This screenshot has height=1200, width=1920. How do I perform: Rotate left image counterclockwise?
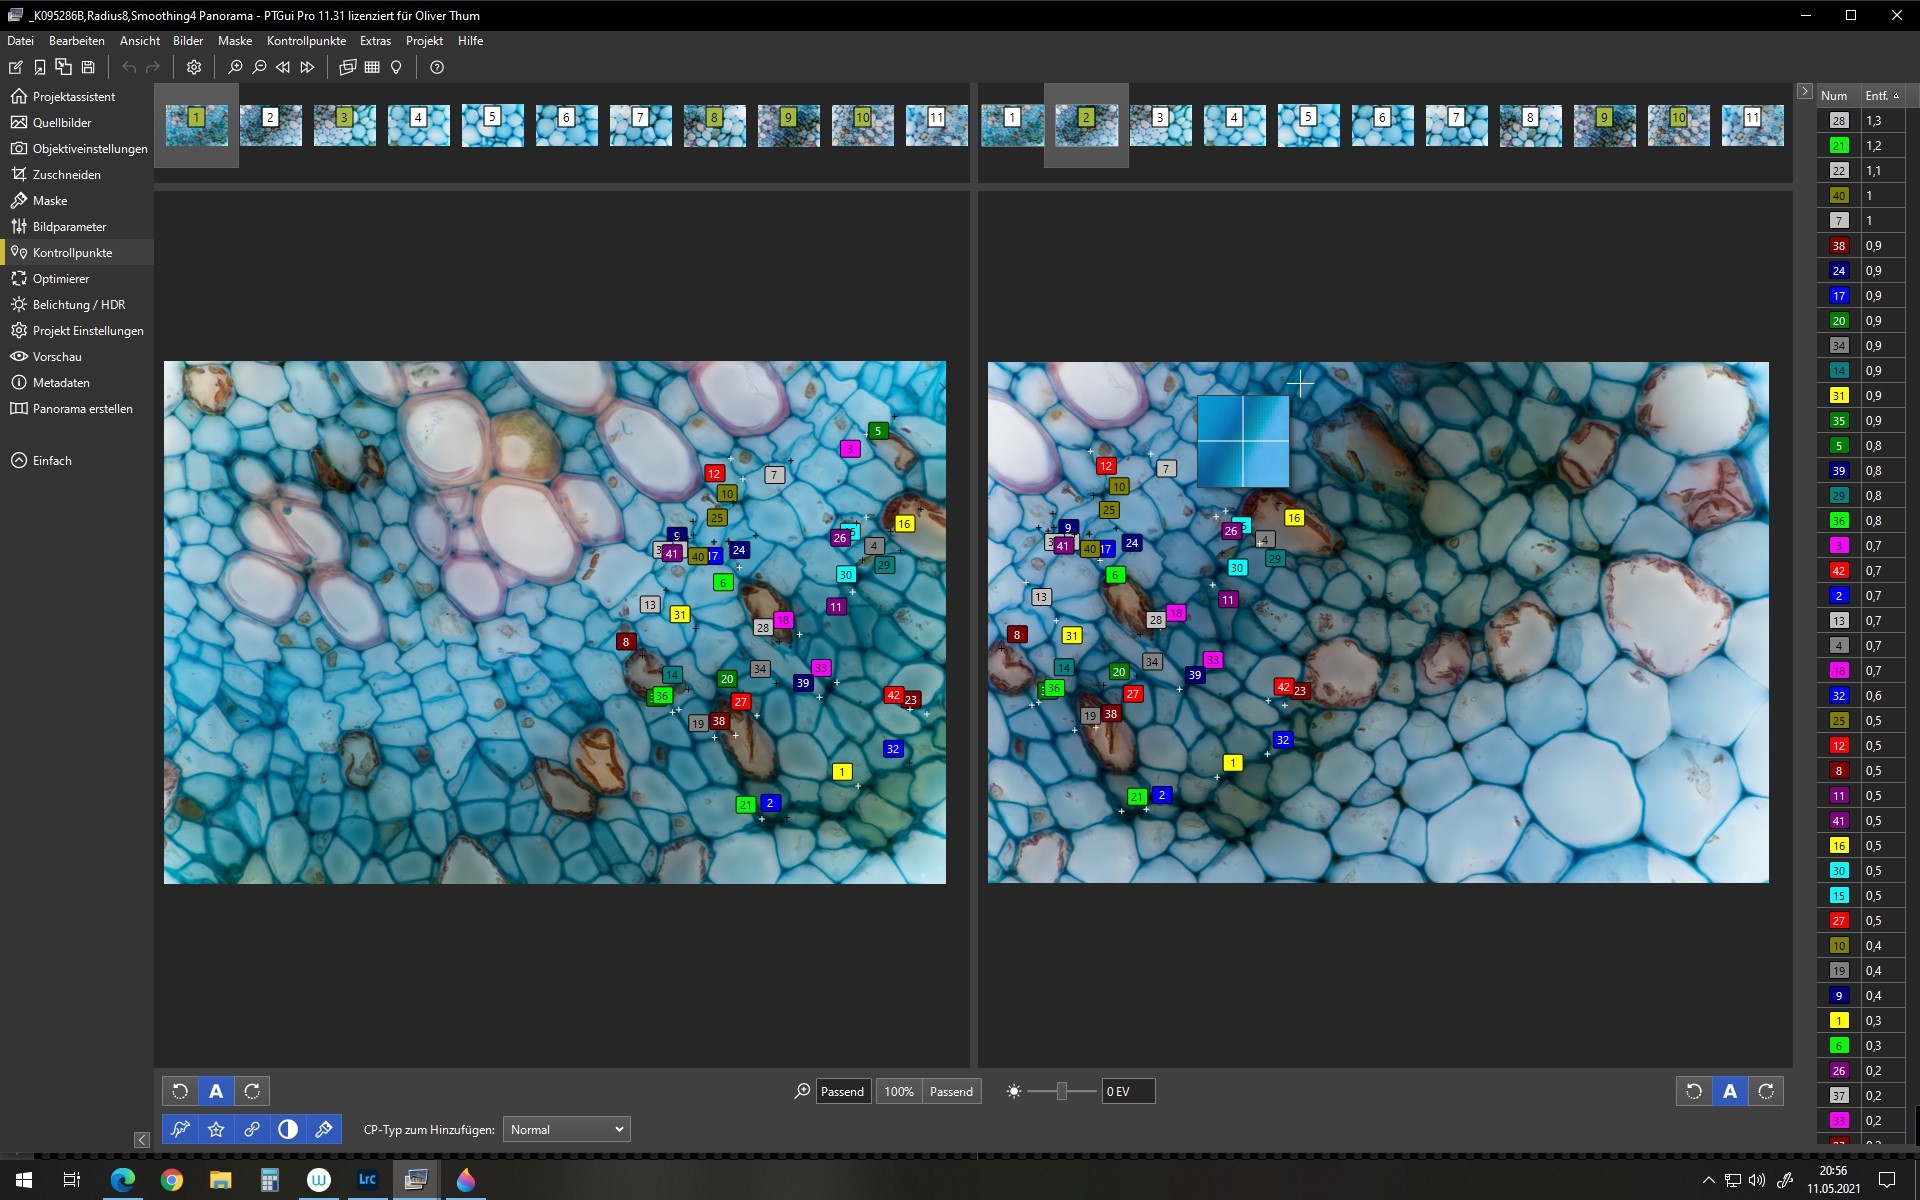pos(180,1091)
